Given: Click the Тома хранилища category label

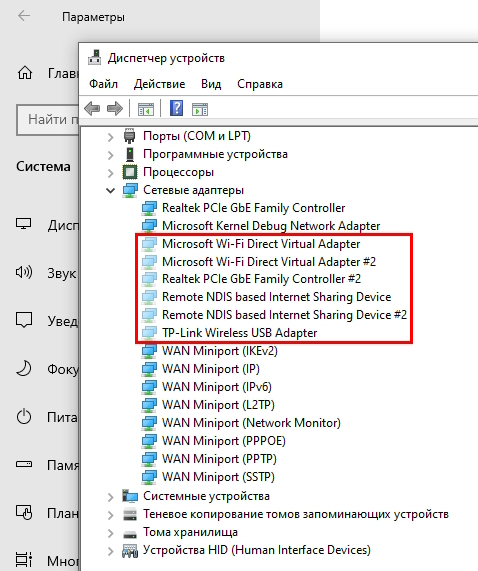Looking at the screenshot, I should tap(190, 532).
